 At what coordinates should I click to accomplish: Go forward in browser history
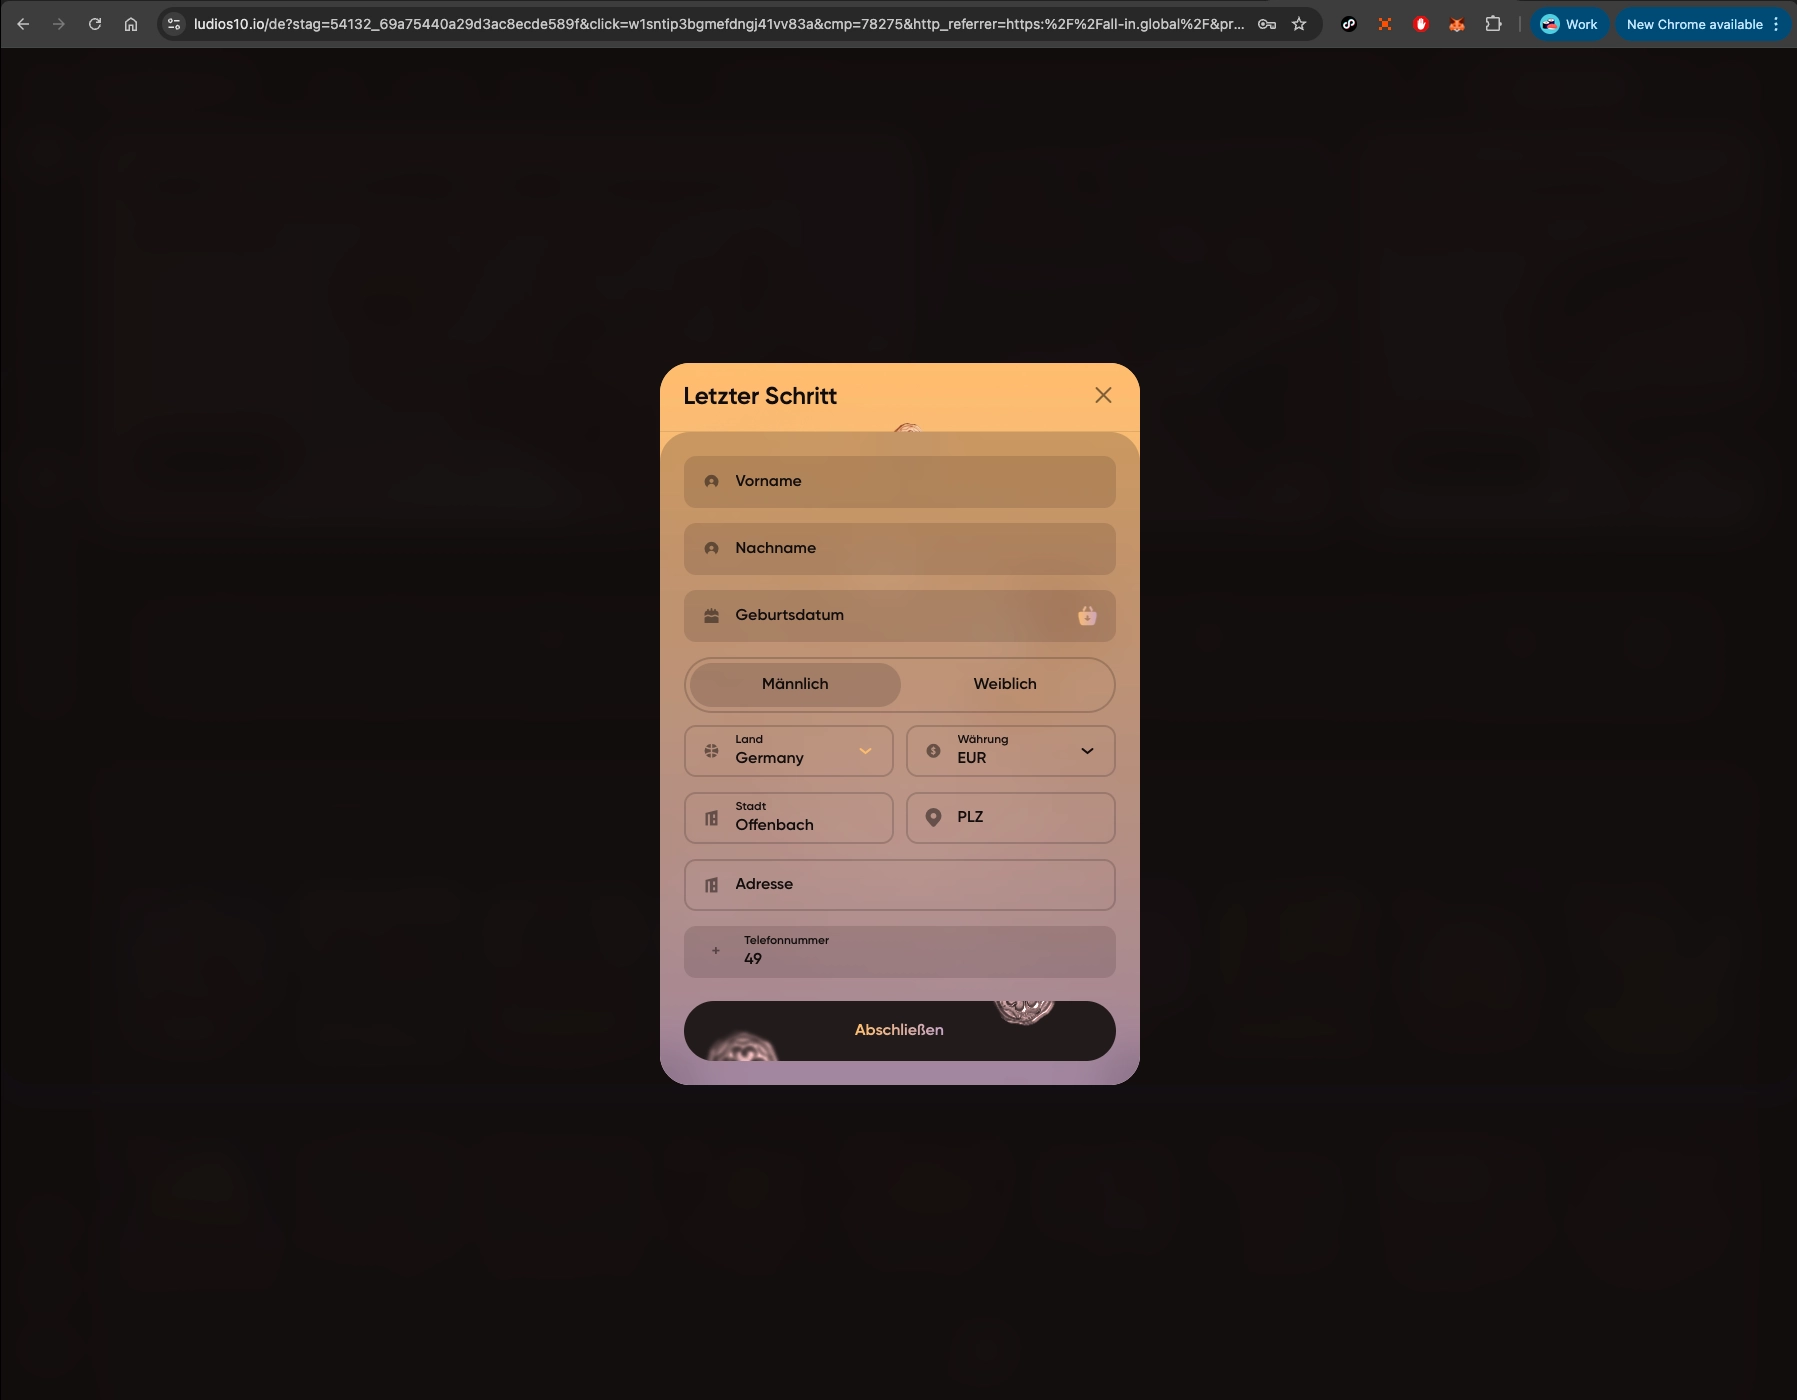[59, 24]
